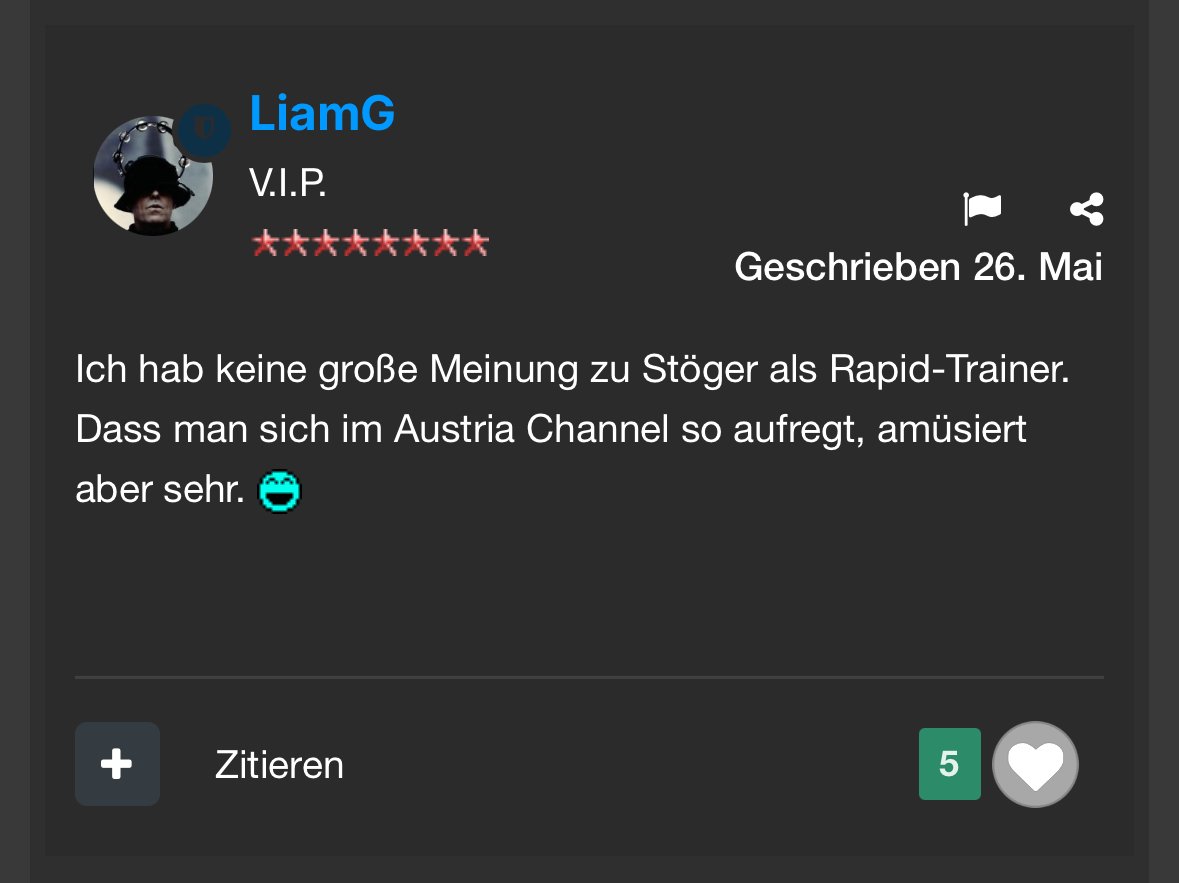Viewport: 1179px width, 883px height.
Task: Quote the post via Zitieren
Action: coord(279,765)
